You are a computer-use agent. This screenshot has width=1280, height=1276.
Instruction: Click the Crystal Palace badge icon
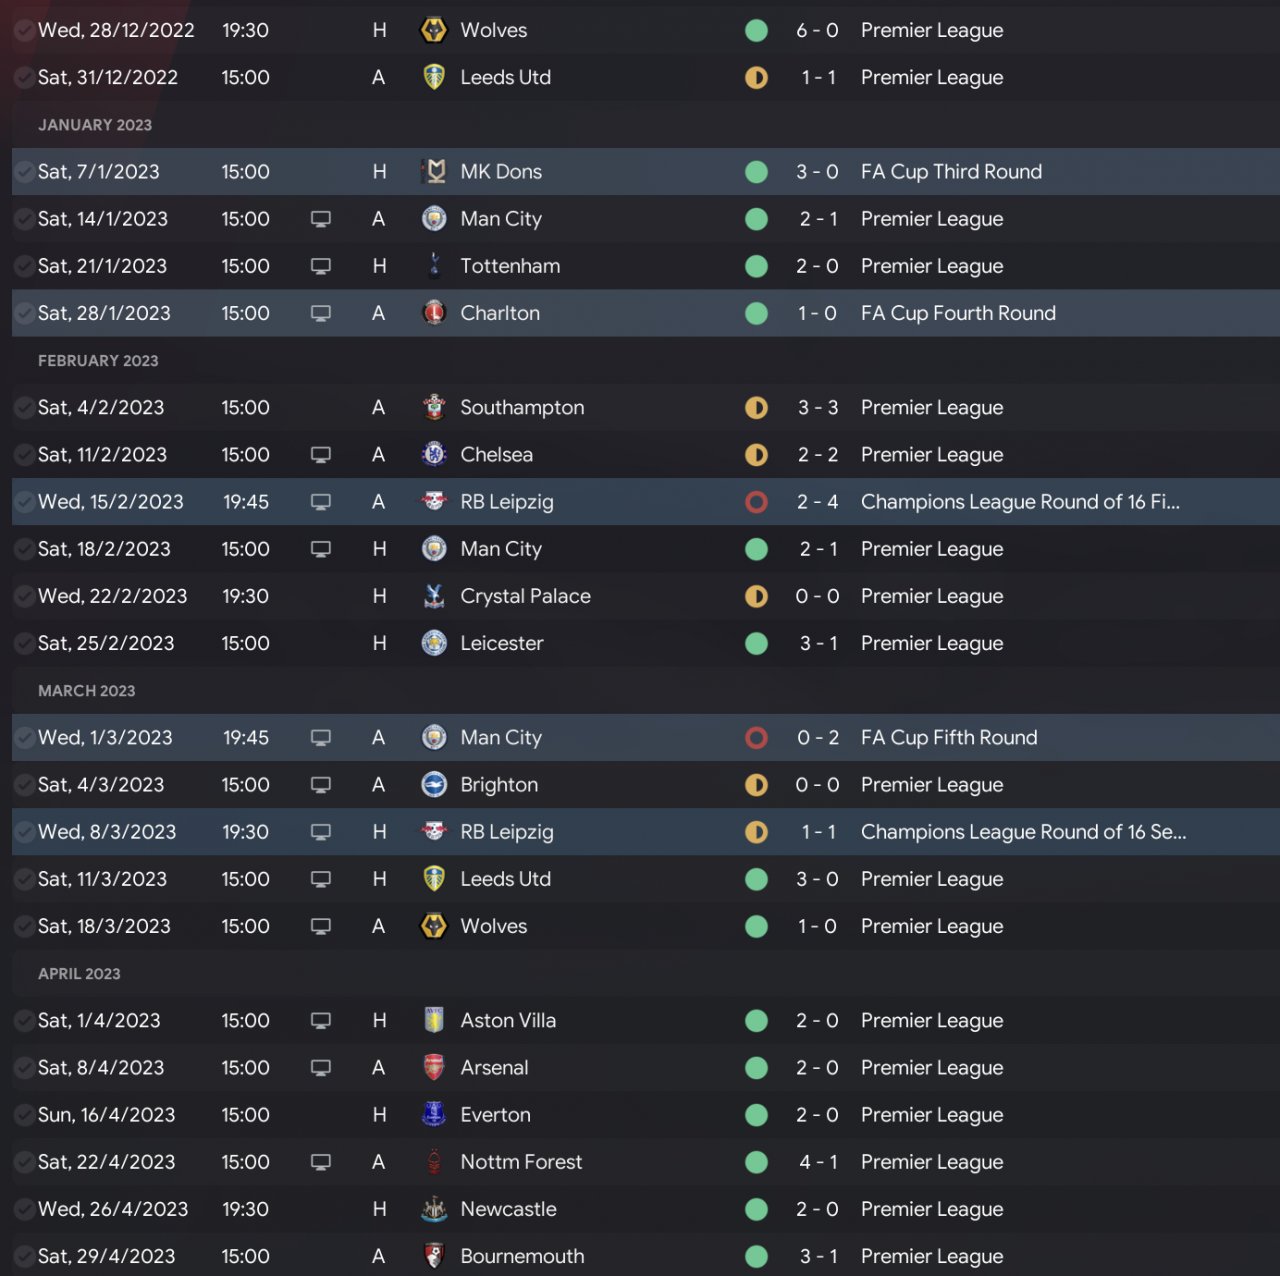pos(434,596)
